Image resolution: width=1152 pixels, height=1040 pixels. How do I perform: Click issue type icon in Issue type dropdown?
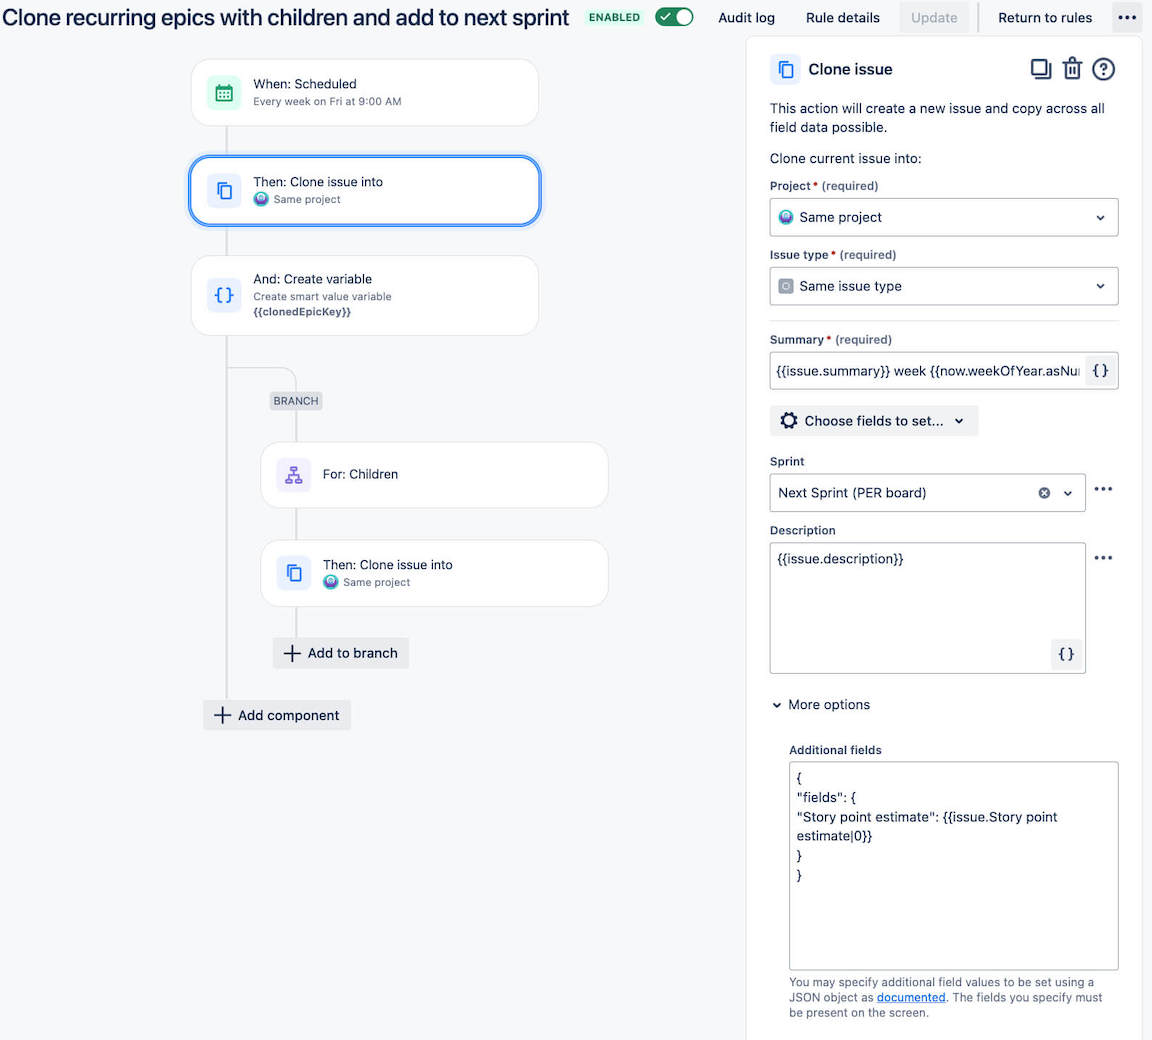point(785,286)
